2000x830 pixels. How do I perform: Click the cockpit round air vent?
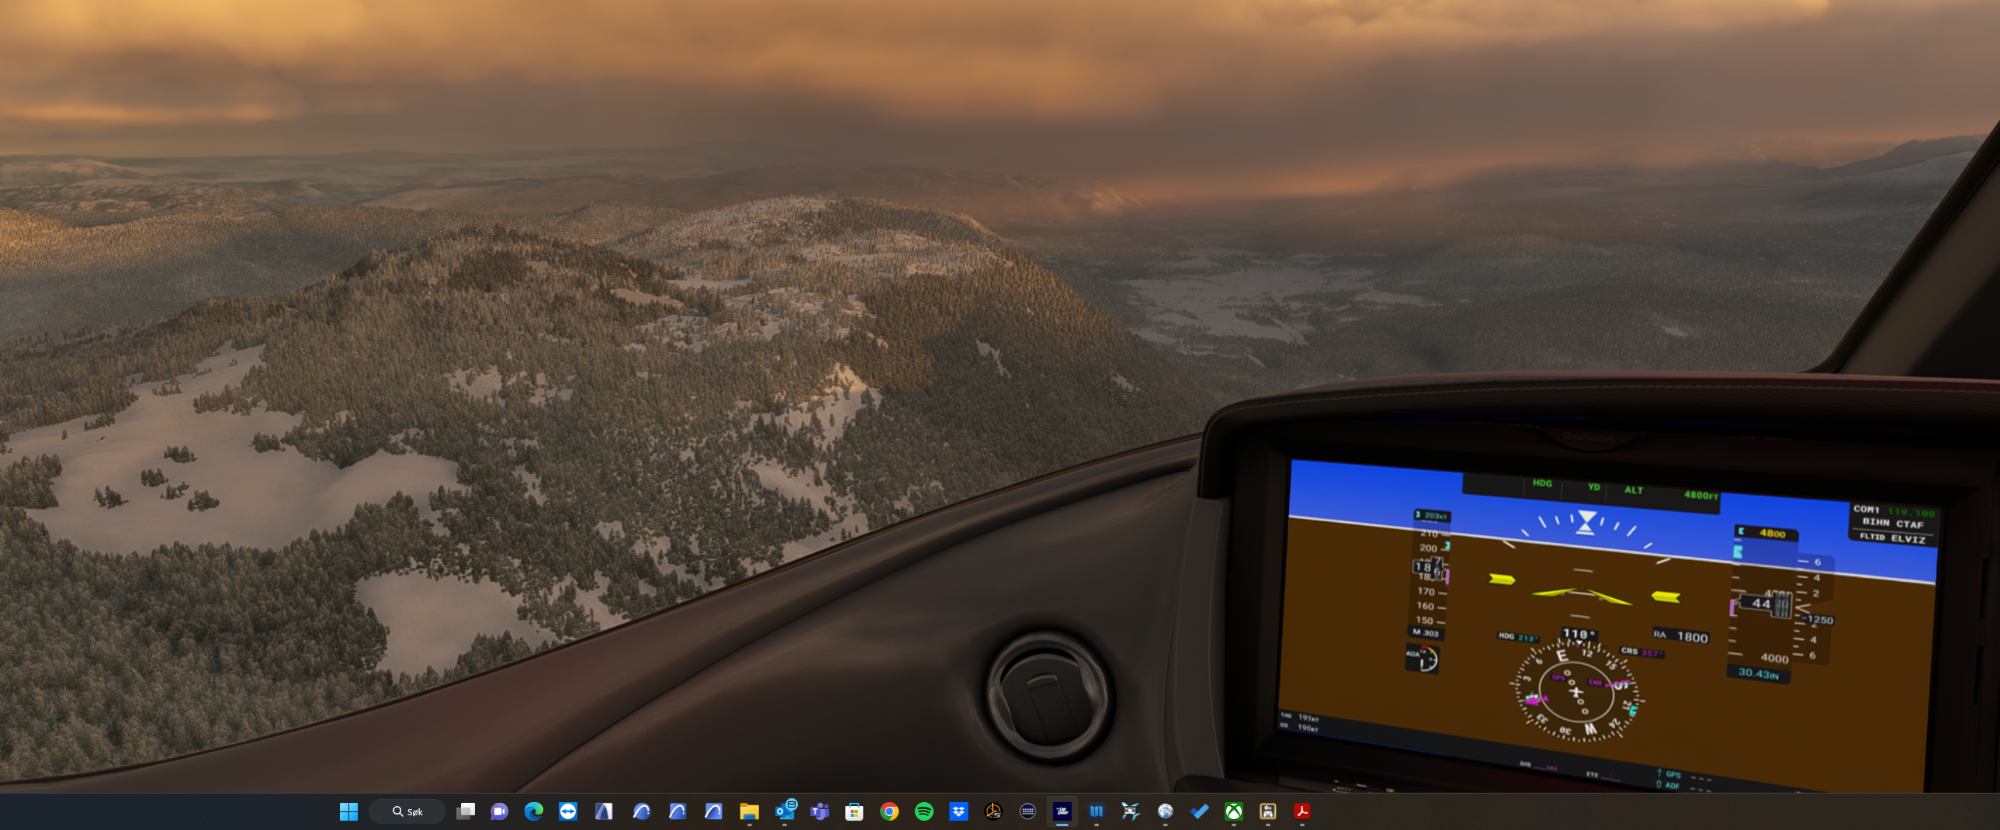(1048, 695)
